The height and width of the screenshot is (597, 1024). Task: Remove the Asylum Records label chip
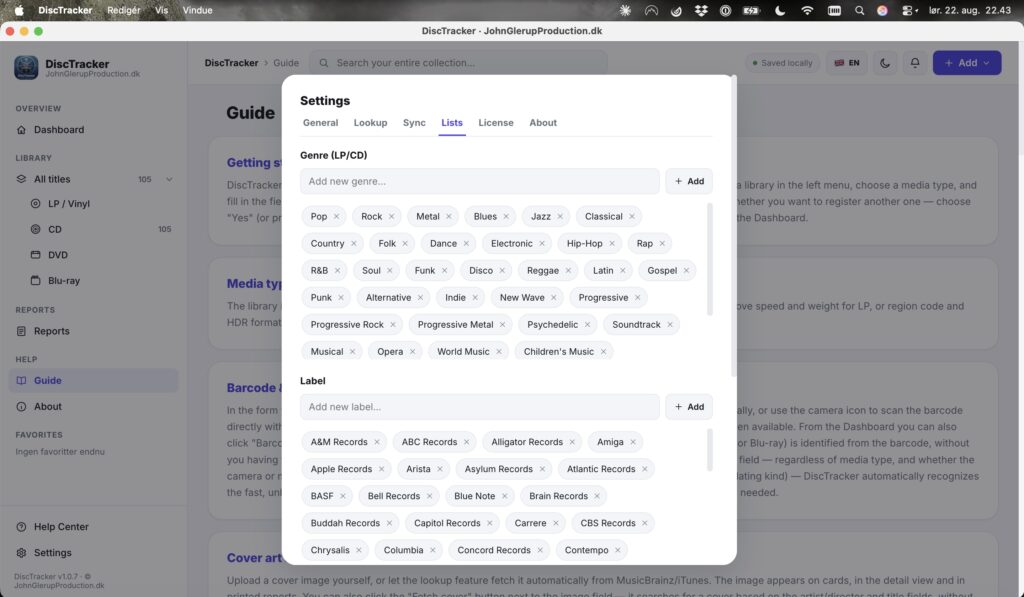(542, 469)
